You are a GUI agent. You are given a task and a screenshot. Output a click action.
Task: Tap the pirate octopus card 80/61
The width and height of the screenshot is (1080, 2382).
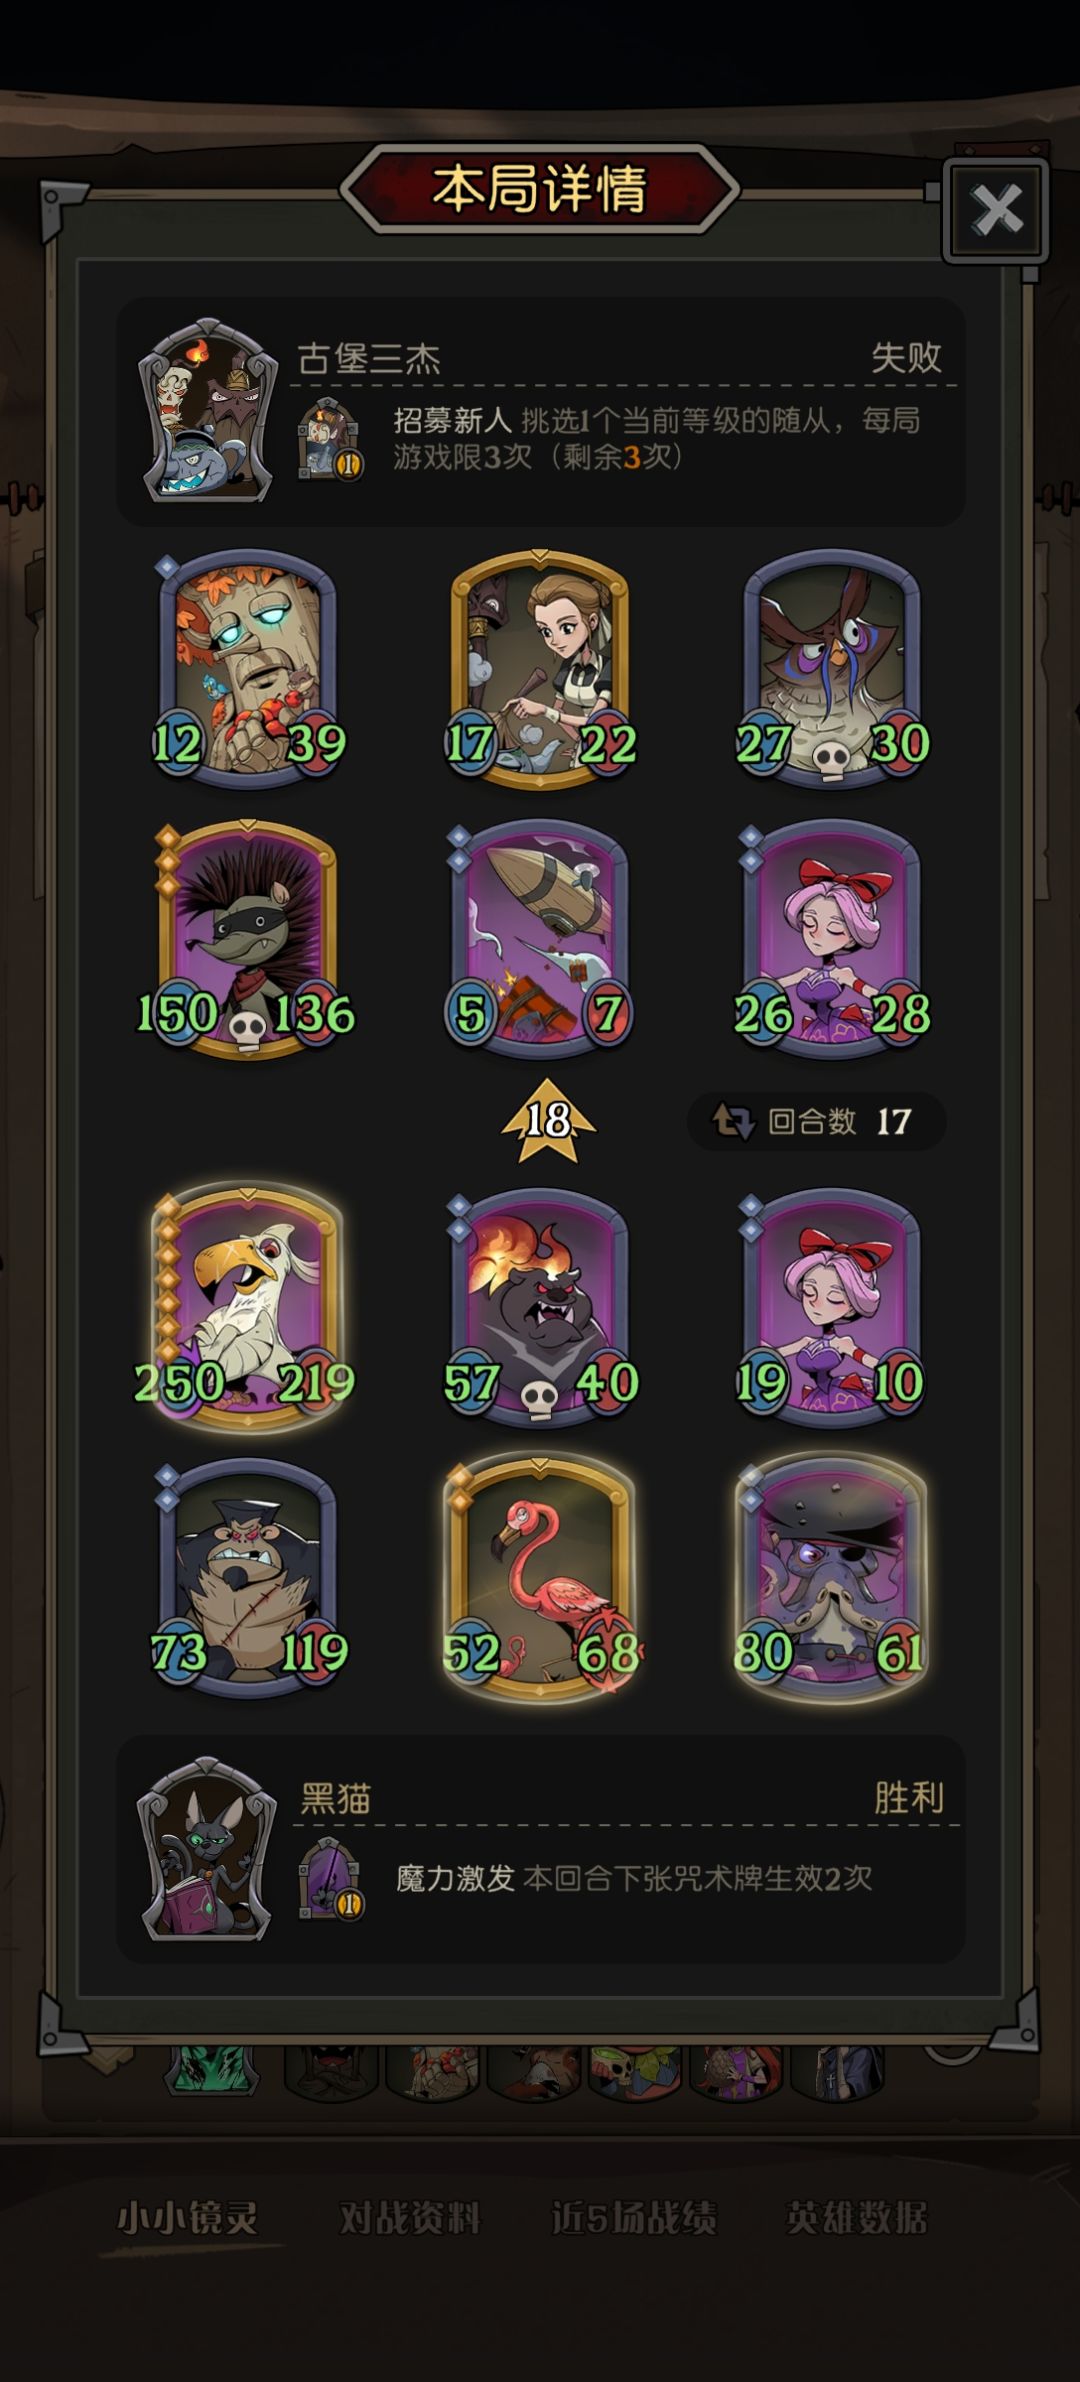click(832, 1578)
